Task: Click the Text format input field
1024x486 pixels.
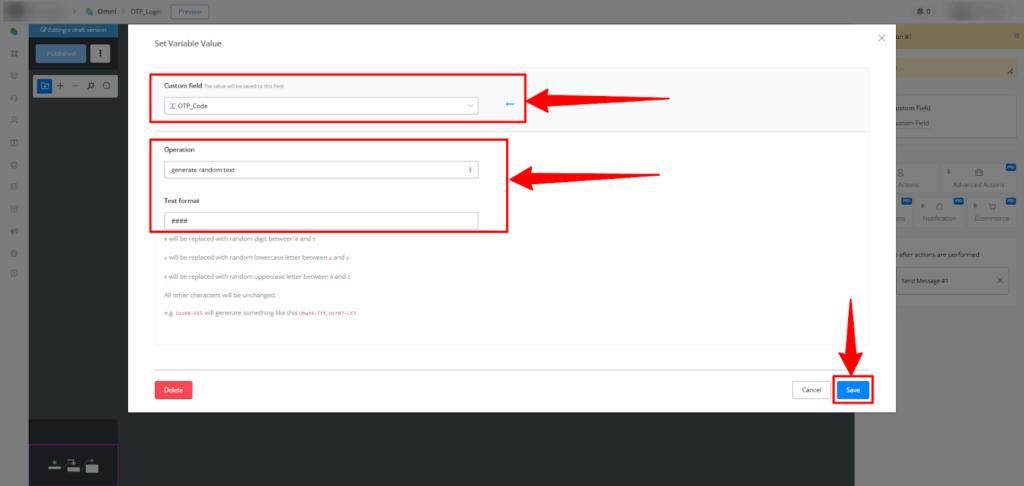Action: (320, 220)
